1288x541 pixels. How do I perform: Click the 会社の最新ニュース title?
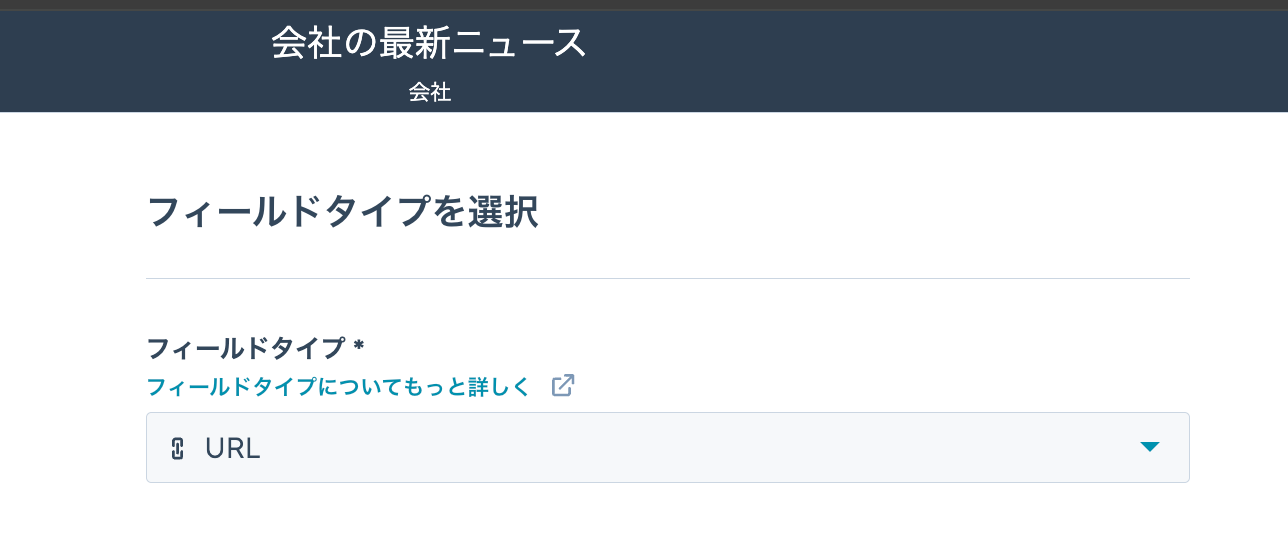429,43
